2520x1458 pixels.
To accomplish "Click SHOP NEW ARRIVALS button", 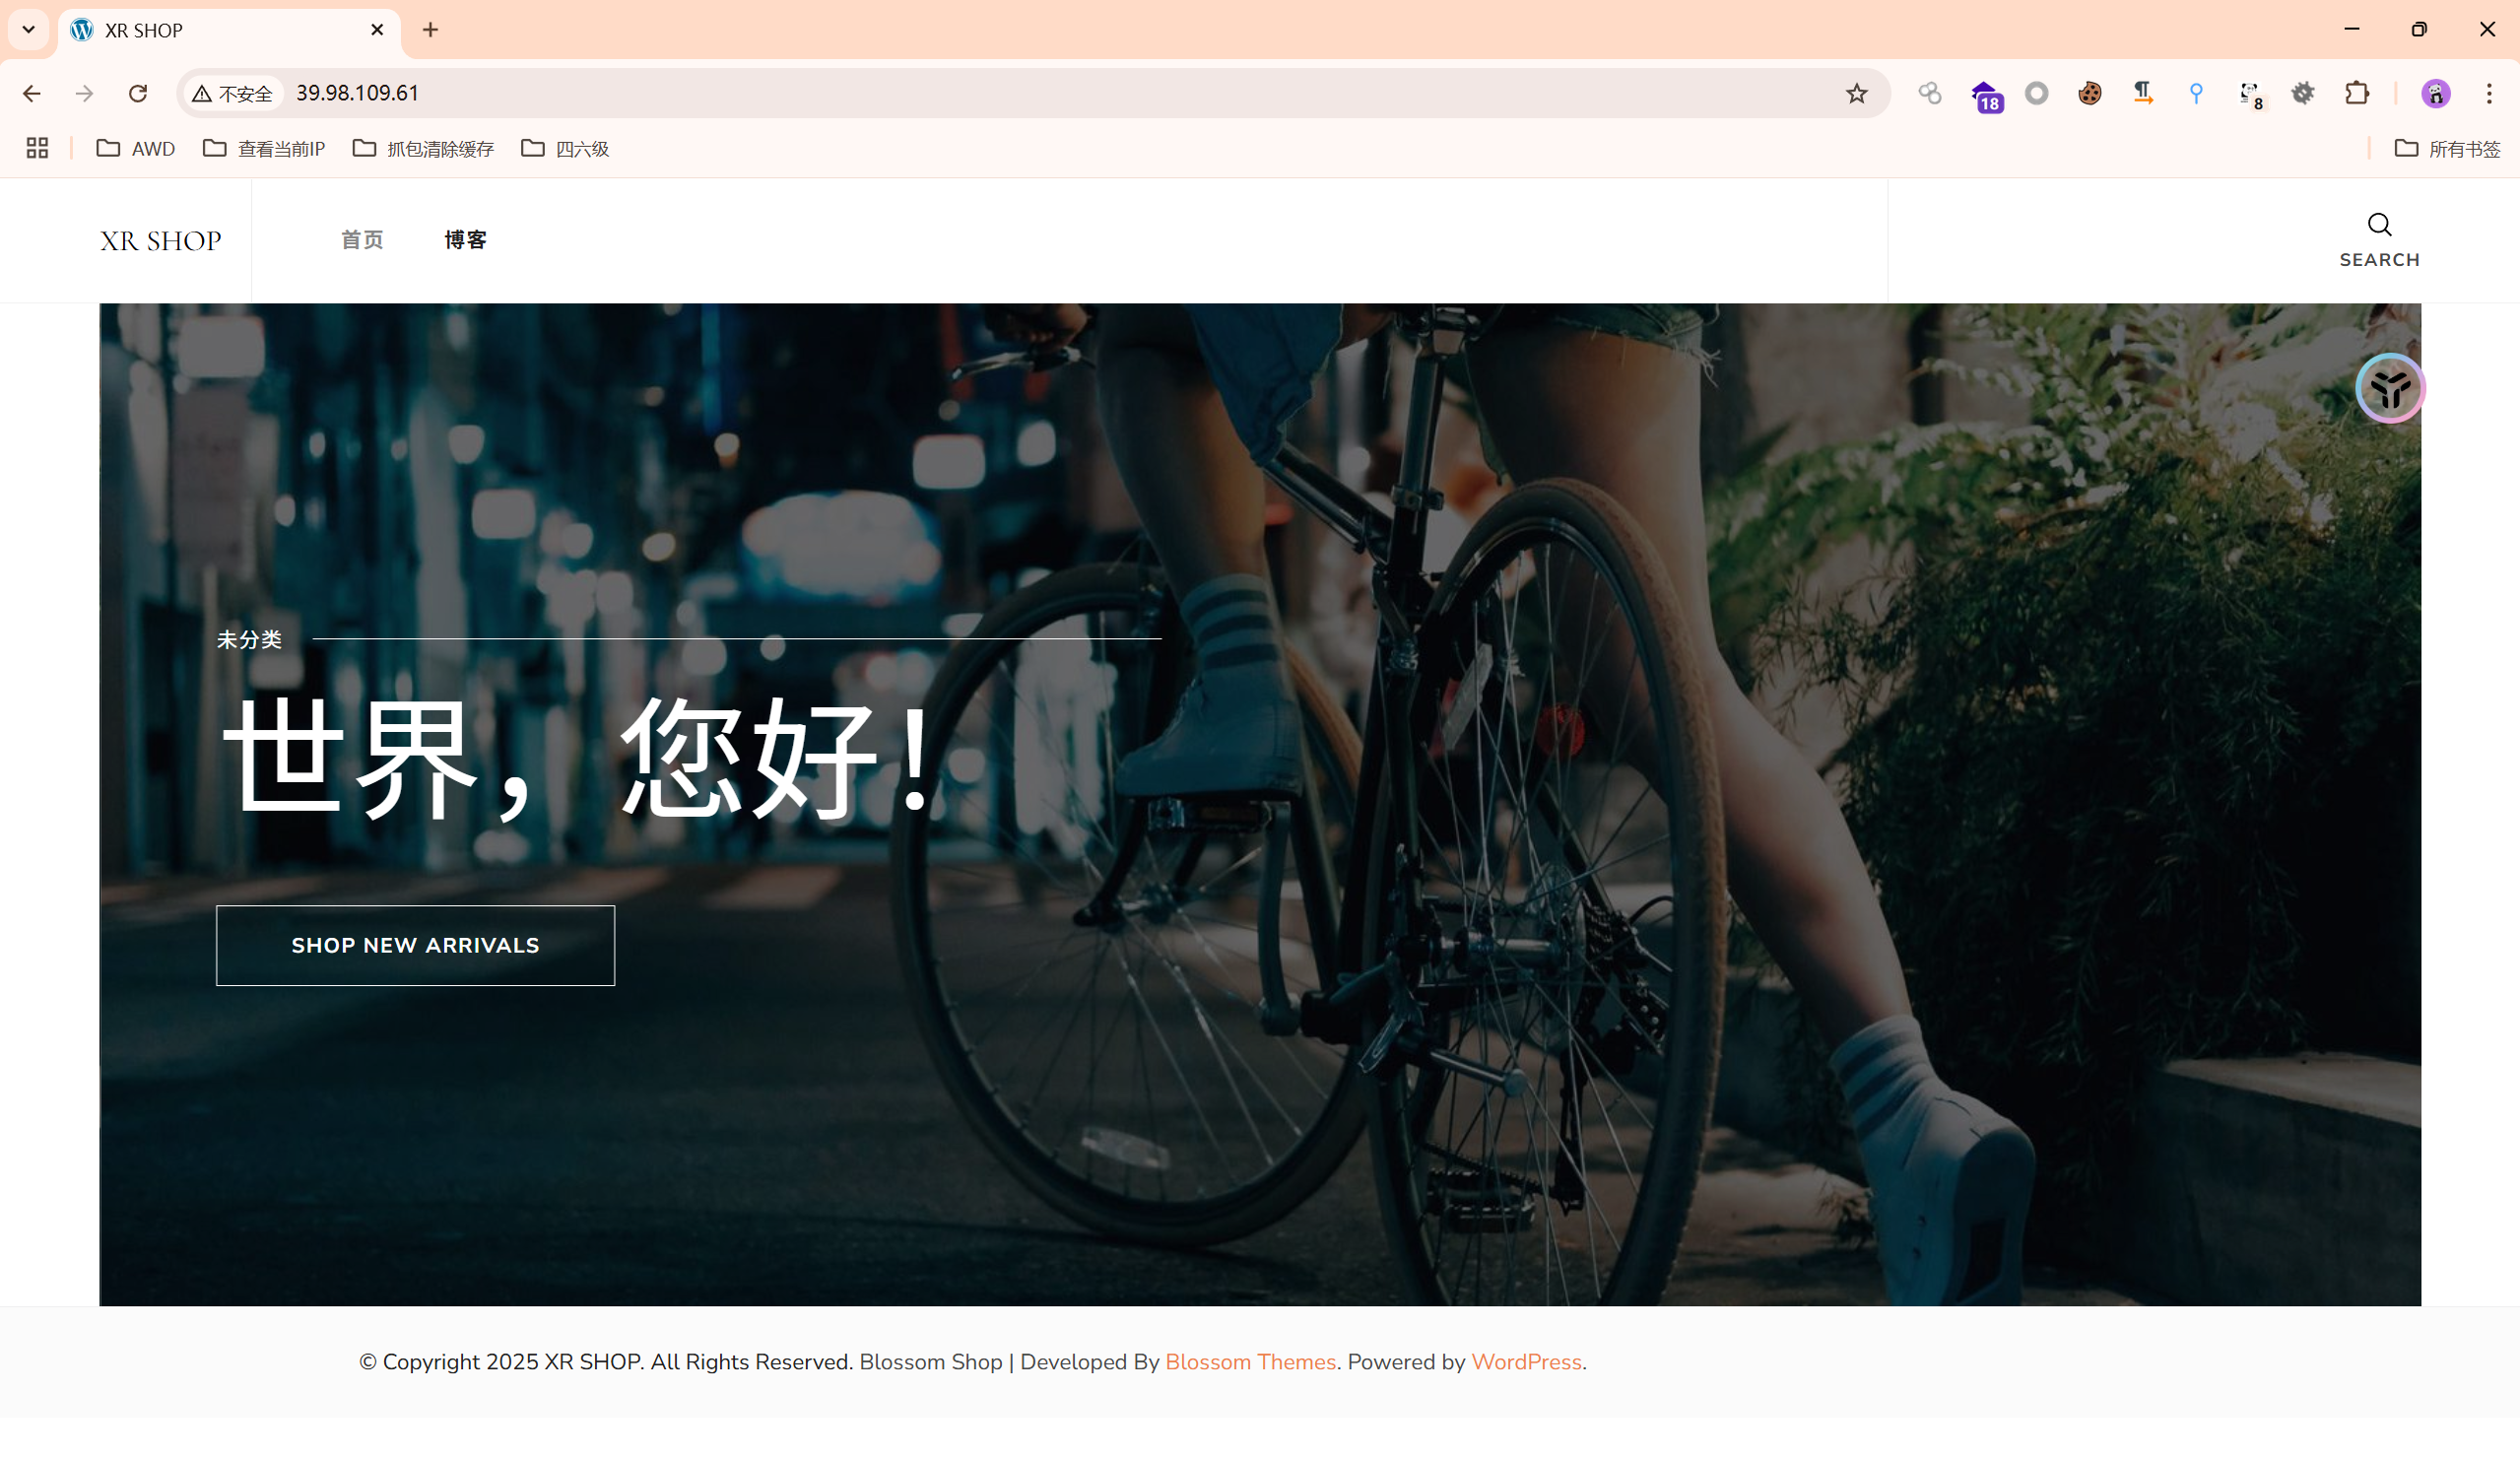I will (415, 945).
